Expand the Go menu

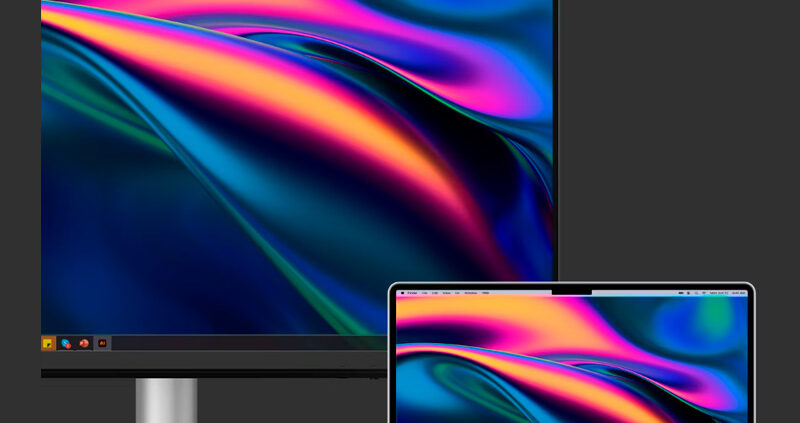click(455, 293)
